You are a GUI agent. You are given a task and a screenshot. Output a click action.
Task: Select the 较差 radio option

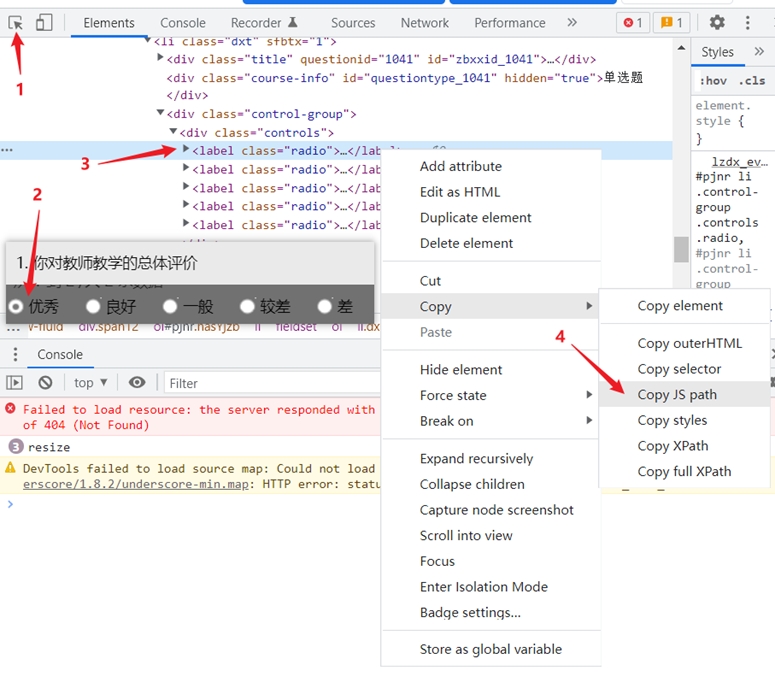[247, 307]
